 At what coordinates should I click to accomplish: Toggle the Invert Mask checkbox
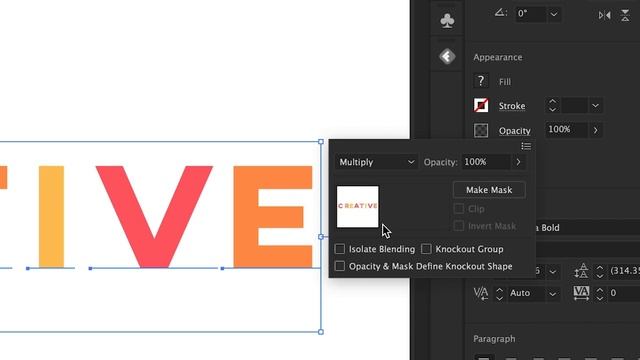point(459,226)
